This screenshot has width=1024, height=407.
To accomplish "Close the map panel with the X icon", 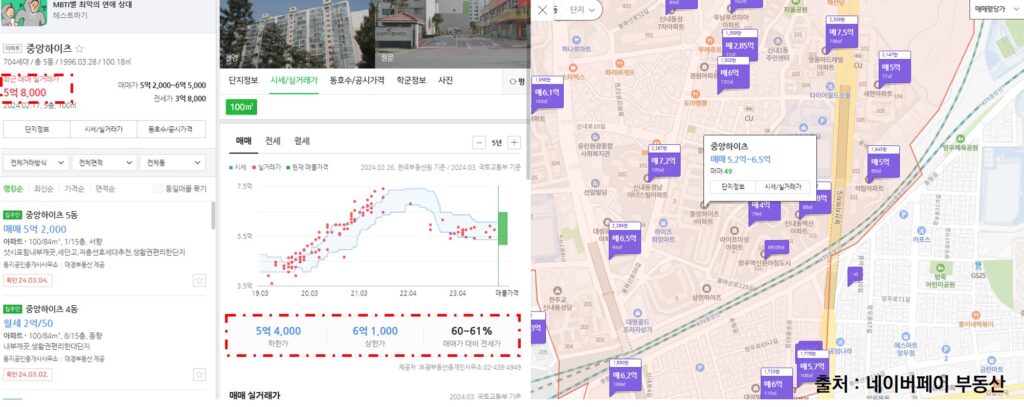I will tap(542, 10).
